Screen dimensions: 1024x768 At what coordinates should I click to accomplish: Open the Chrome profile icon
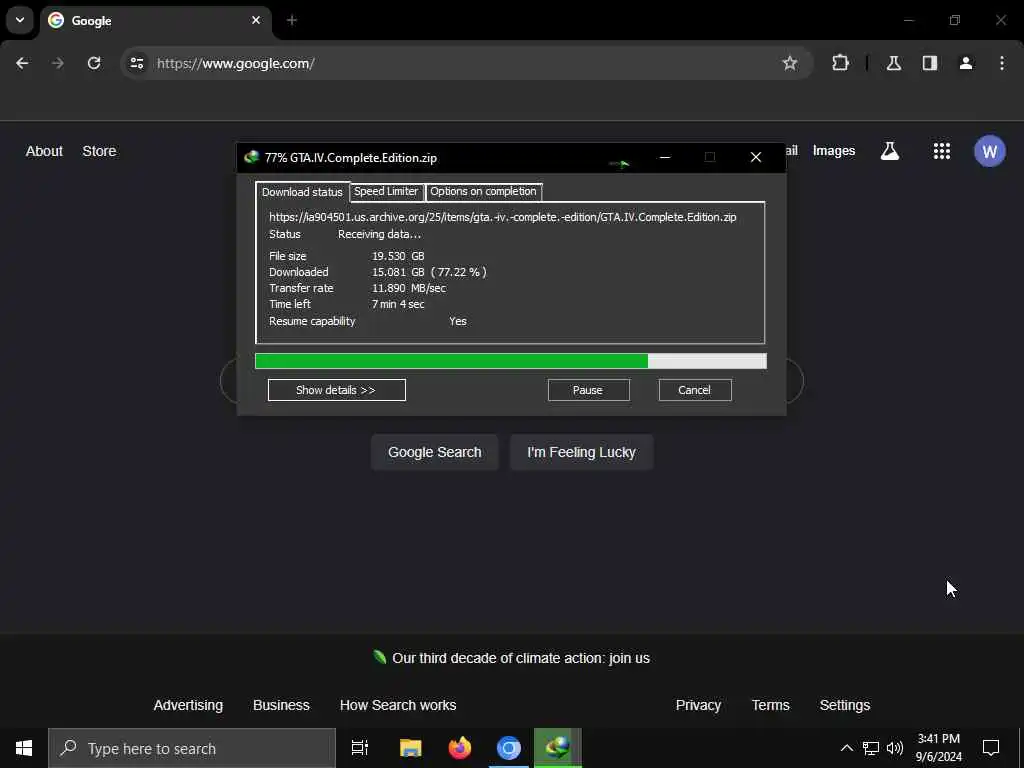(x=966, y=63)
